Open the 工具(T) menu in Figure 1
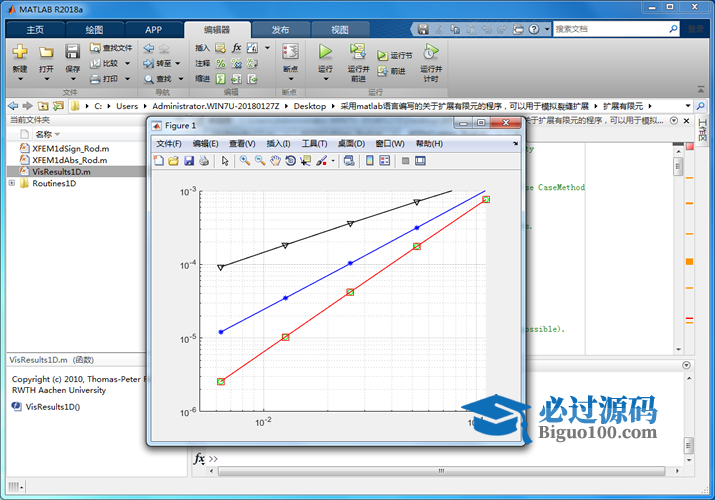Image resolution: width=715 pixels, height=500 pixels. pos(314,143)
